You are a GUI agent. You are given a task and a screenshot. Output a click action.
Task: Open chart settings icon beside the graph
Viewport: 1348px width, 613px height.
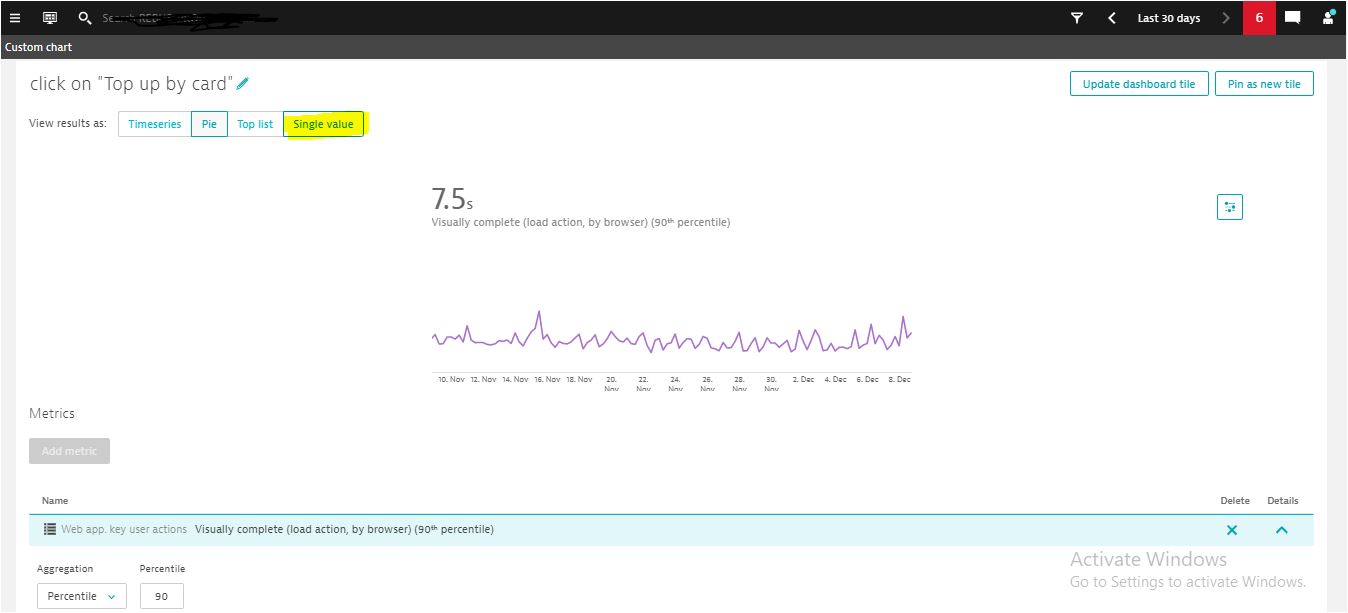(x=1229, y=207)
